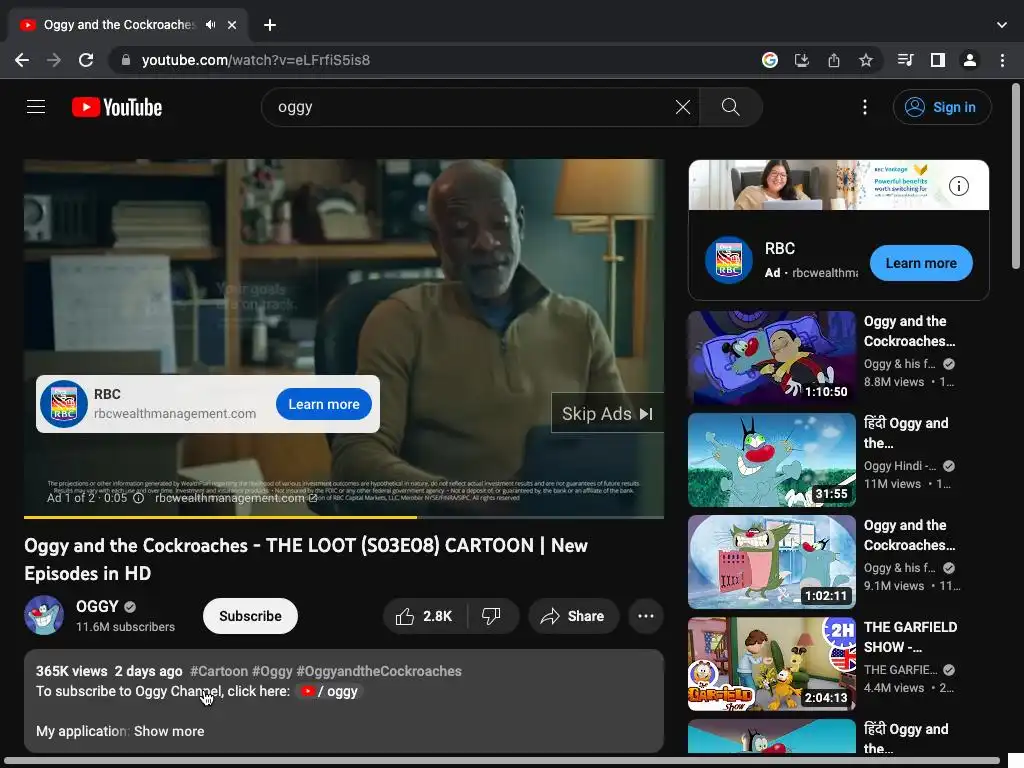Click the yellow ad progress bar

point(220,517)
